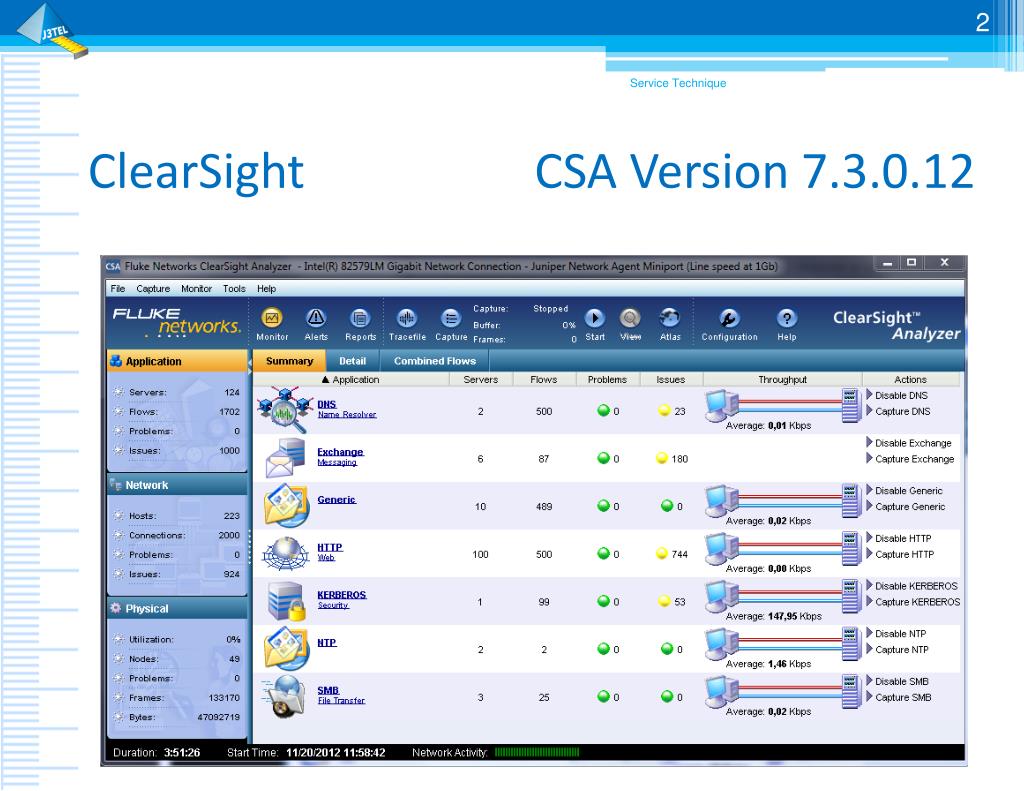The image size is (1024, 791).
Task: Open the NTP application link
Action: 327,643
